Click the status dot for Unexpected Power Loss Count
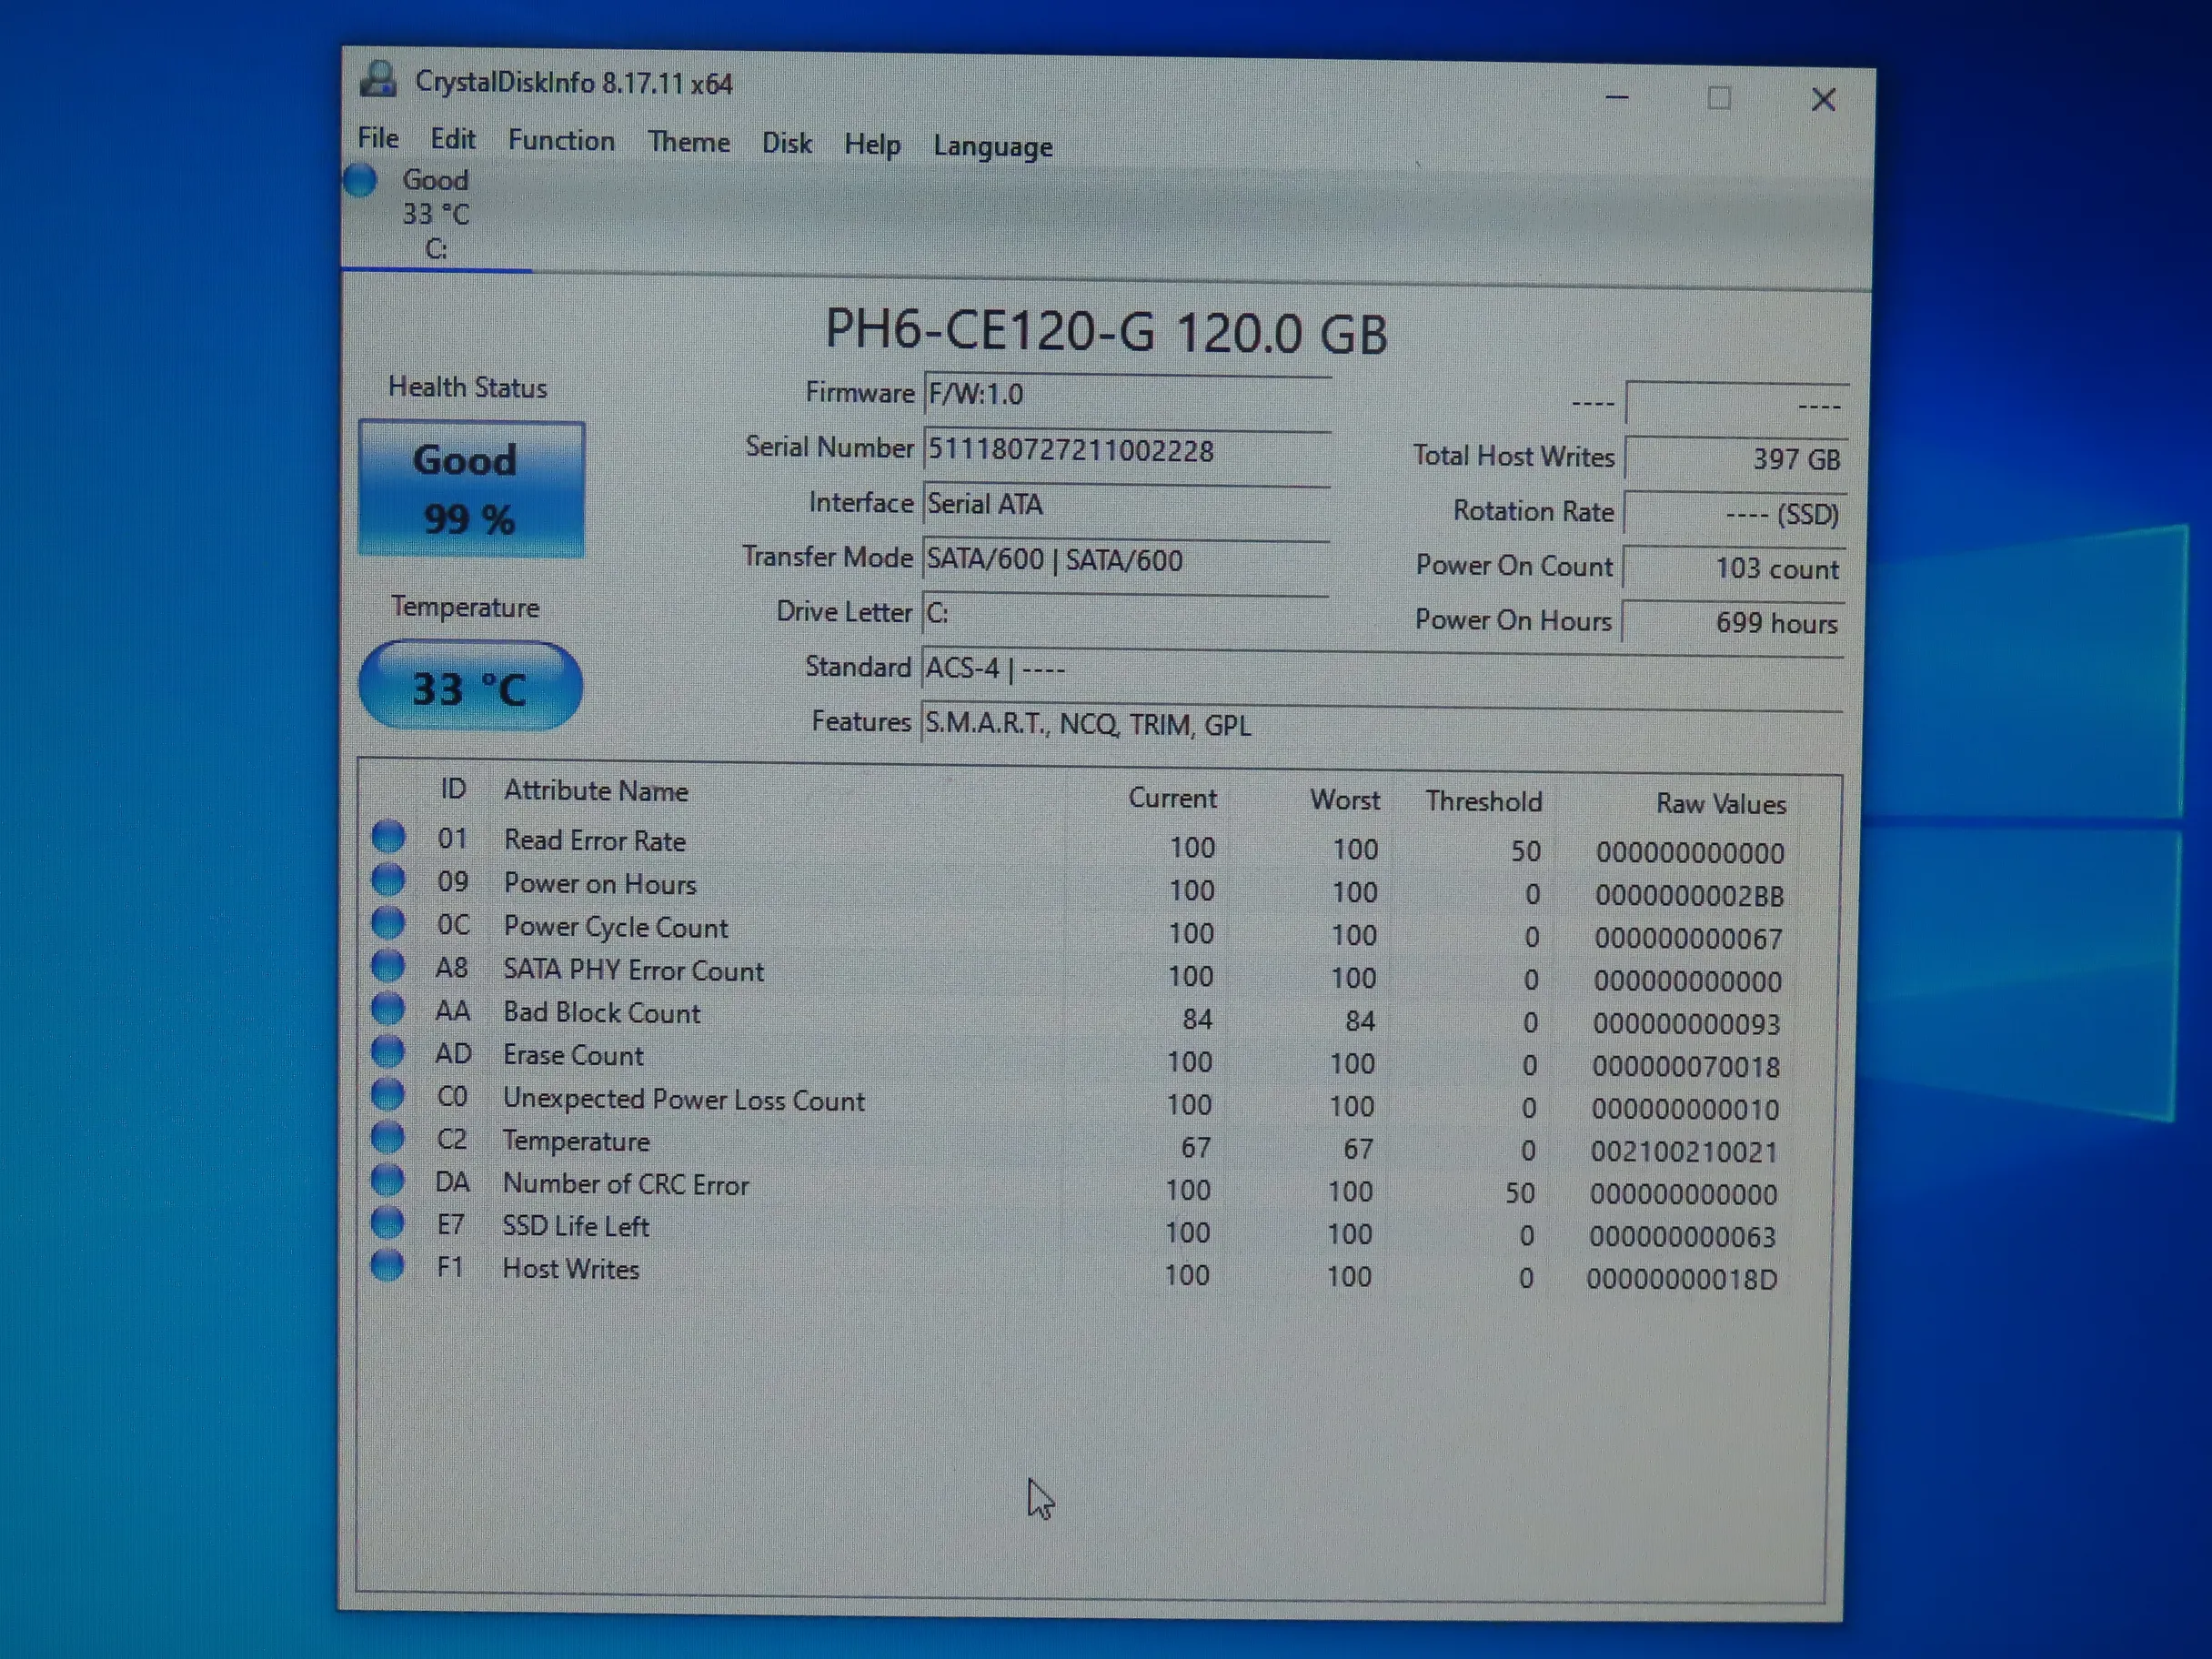Screen dimensions: 2212x1659 coord(388,1094)
